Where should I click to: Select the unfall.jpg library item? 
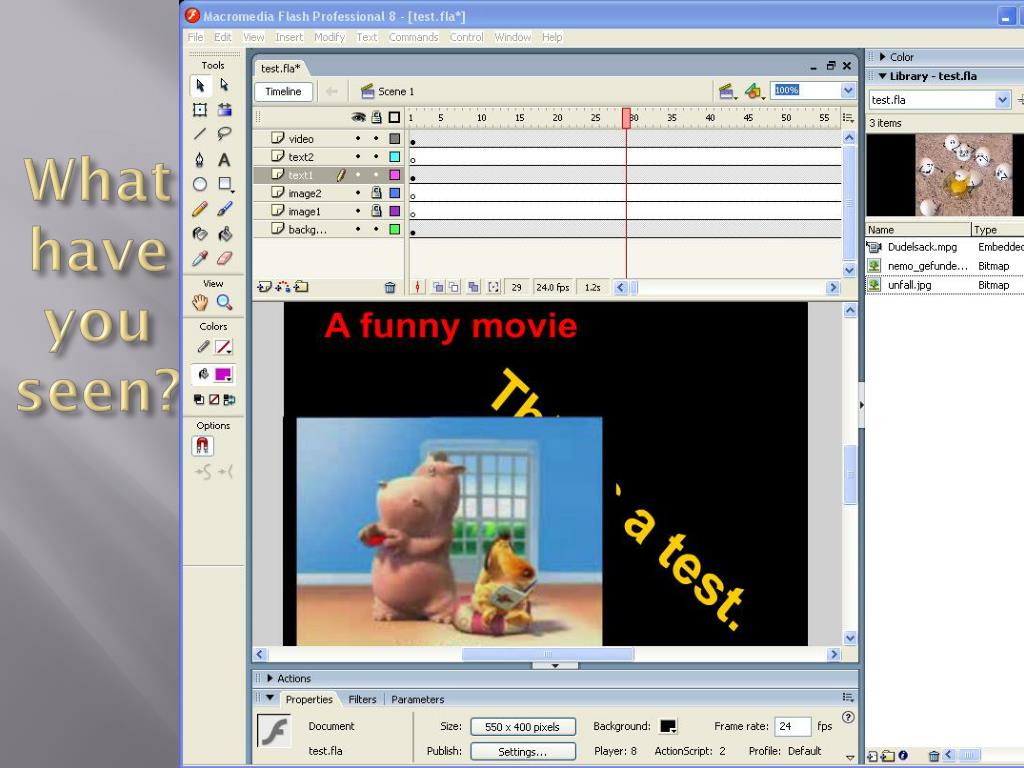[x=944, y=285]
